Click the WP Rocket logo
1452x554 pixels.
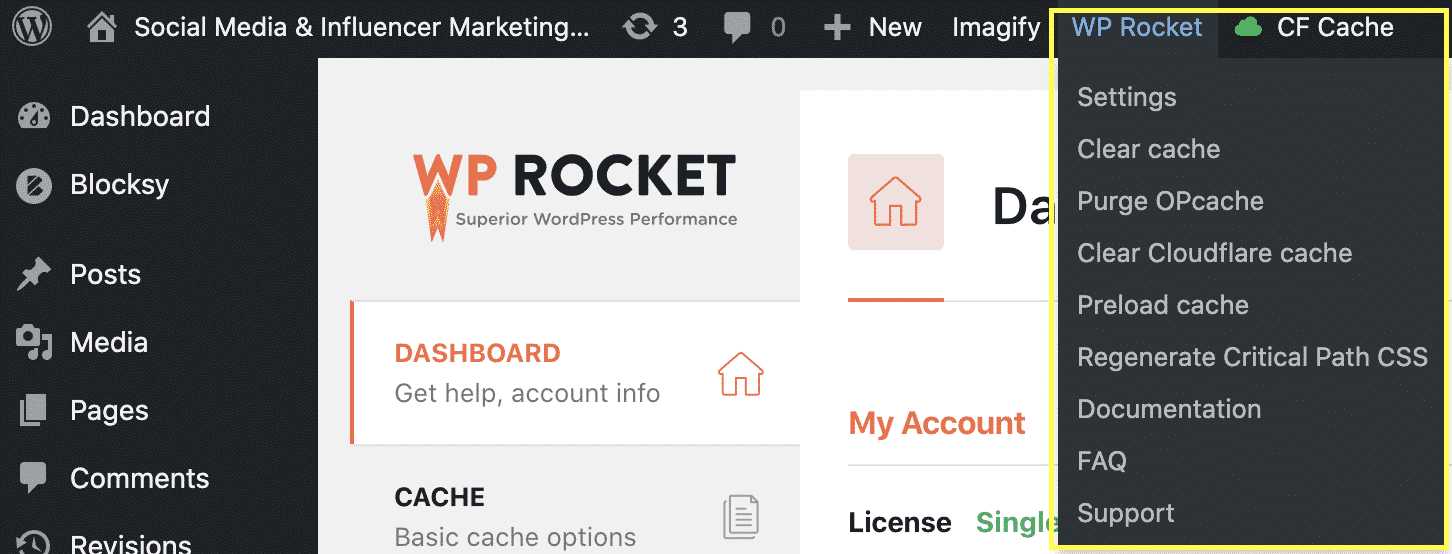pos(575,197)
